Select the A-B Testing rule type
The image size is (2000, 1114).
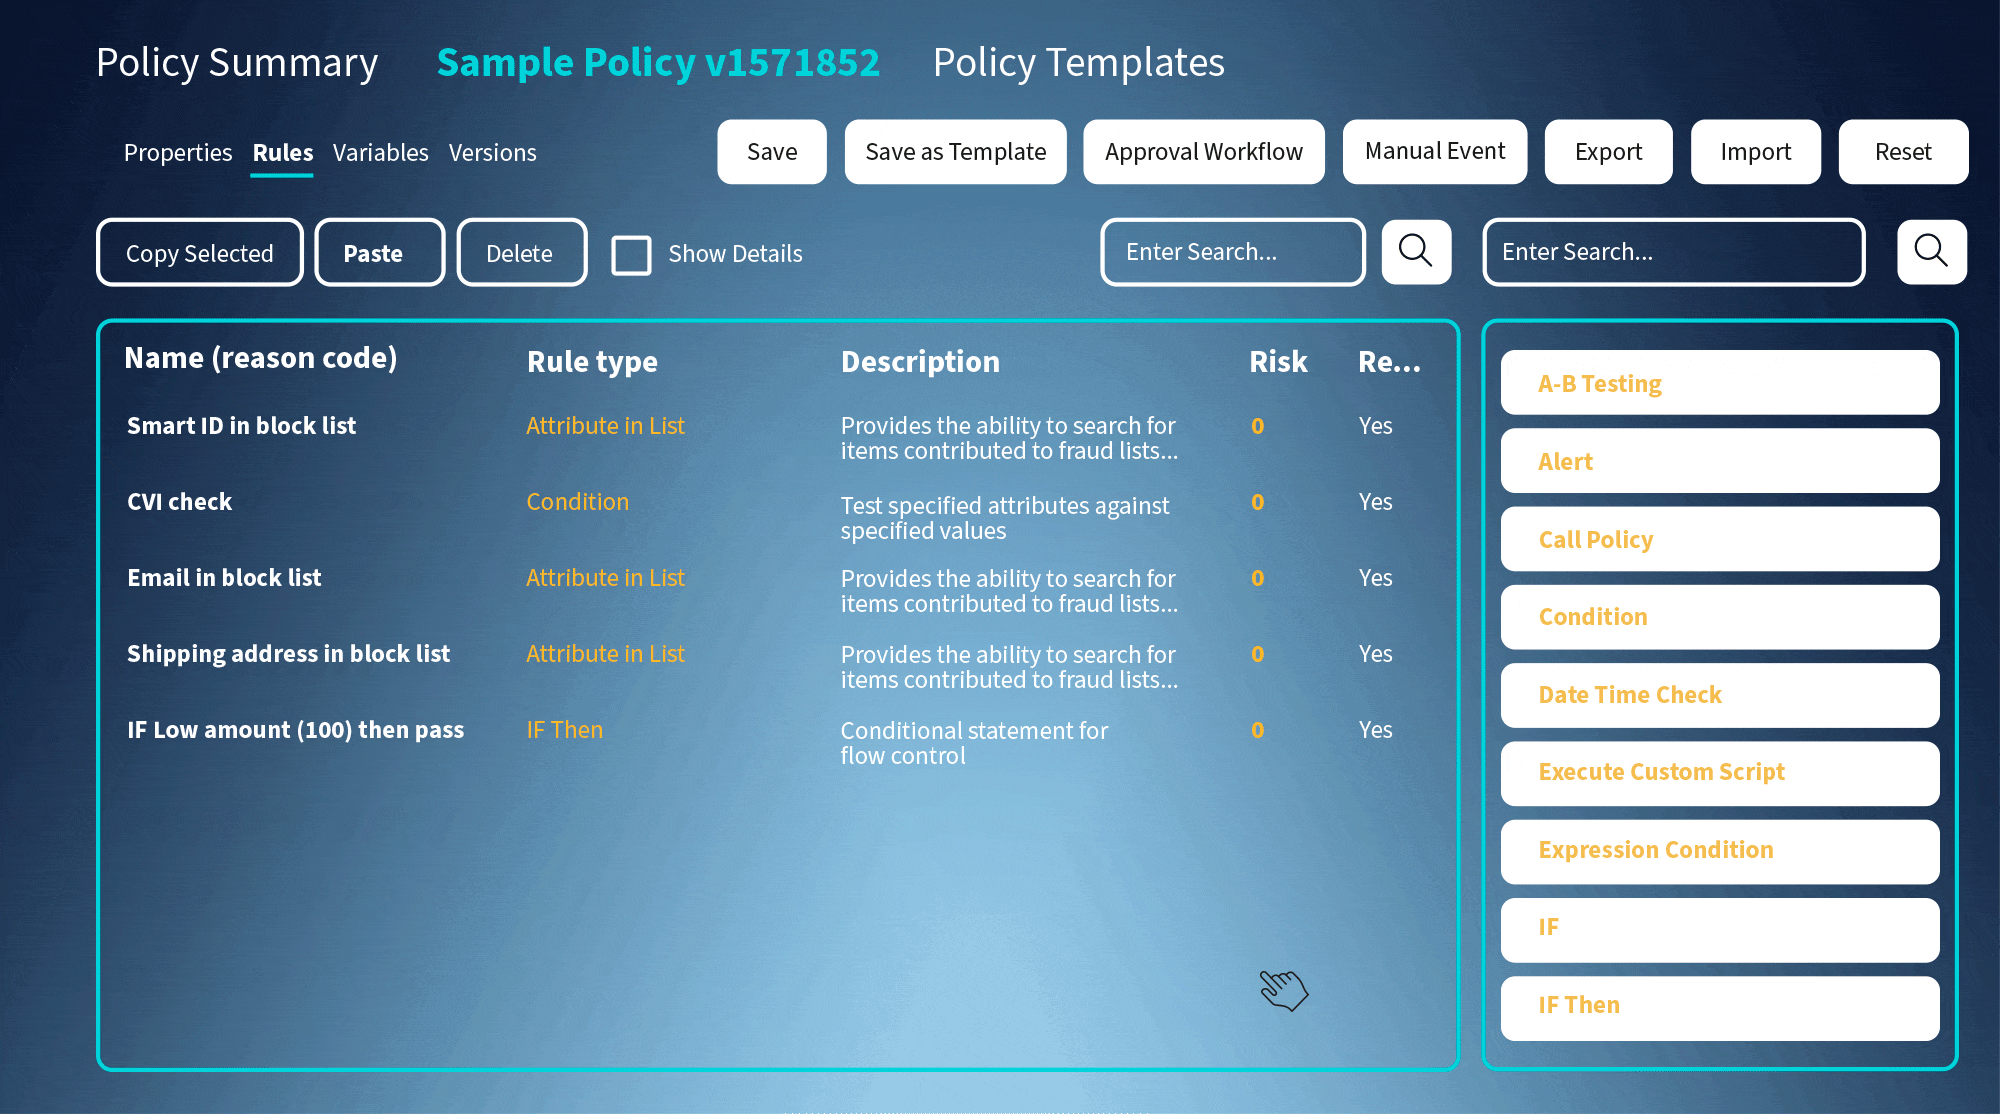[1718, 383]
